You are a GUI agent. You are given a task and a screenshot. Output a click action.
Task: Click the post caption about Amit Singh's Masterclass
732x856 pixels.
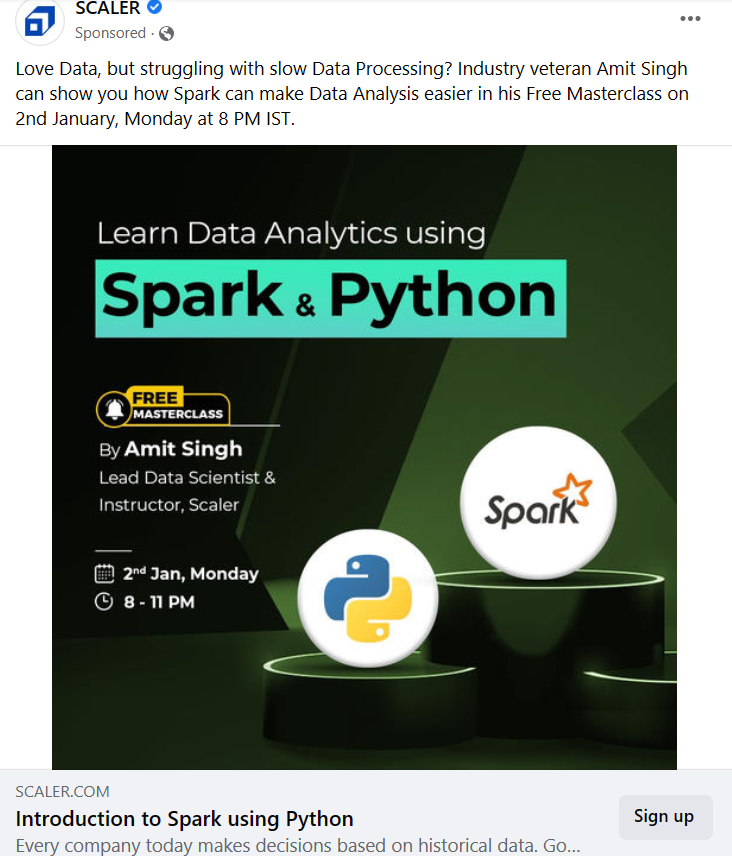point(352,93)
